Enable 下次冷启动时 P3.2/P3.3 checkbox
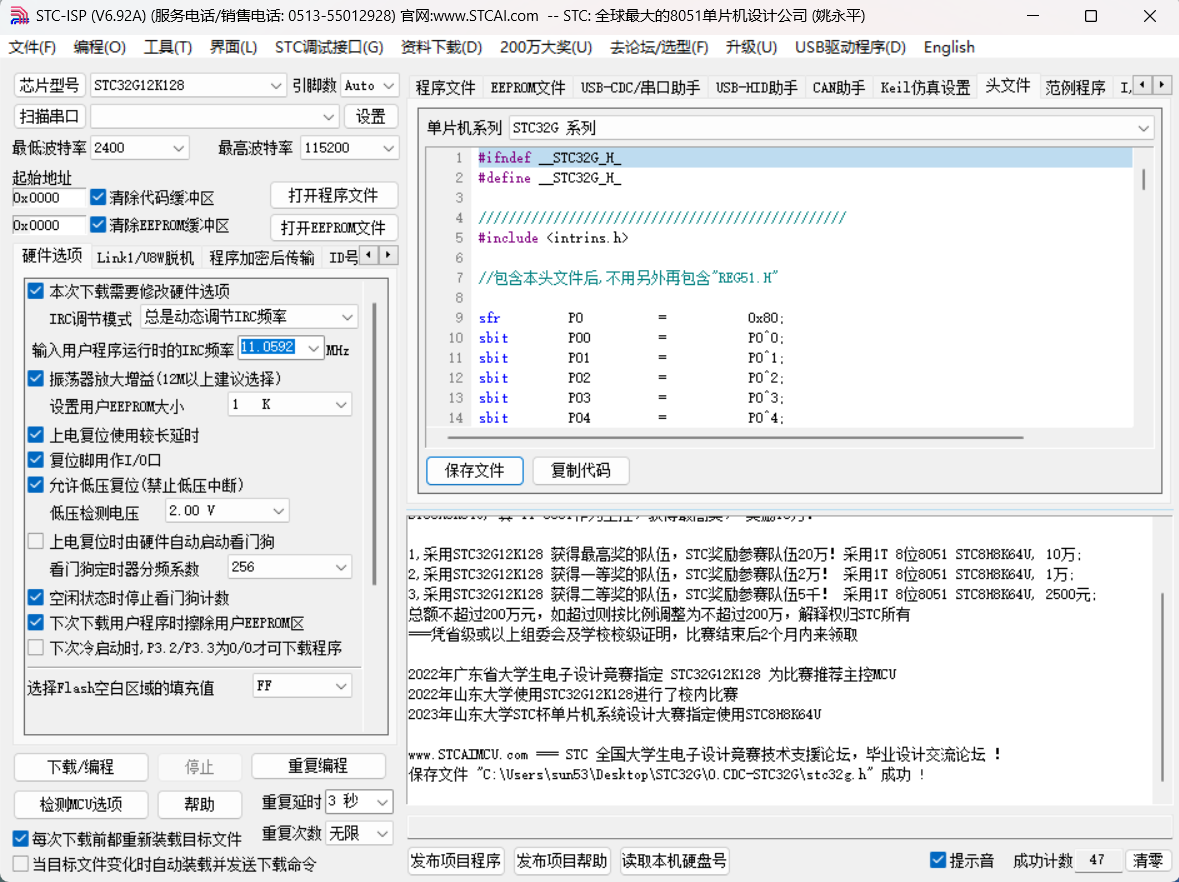Screen dimensions: 1179x882 (x=35, y=647)
